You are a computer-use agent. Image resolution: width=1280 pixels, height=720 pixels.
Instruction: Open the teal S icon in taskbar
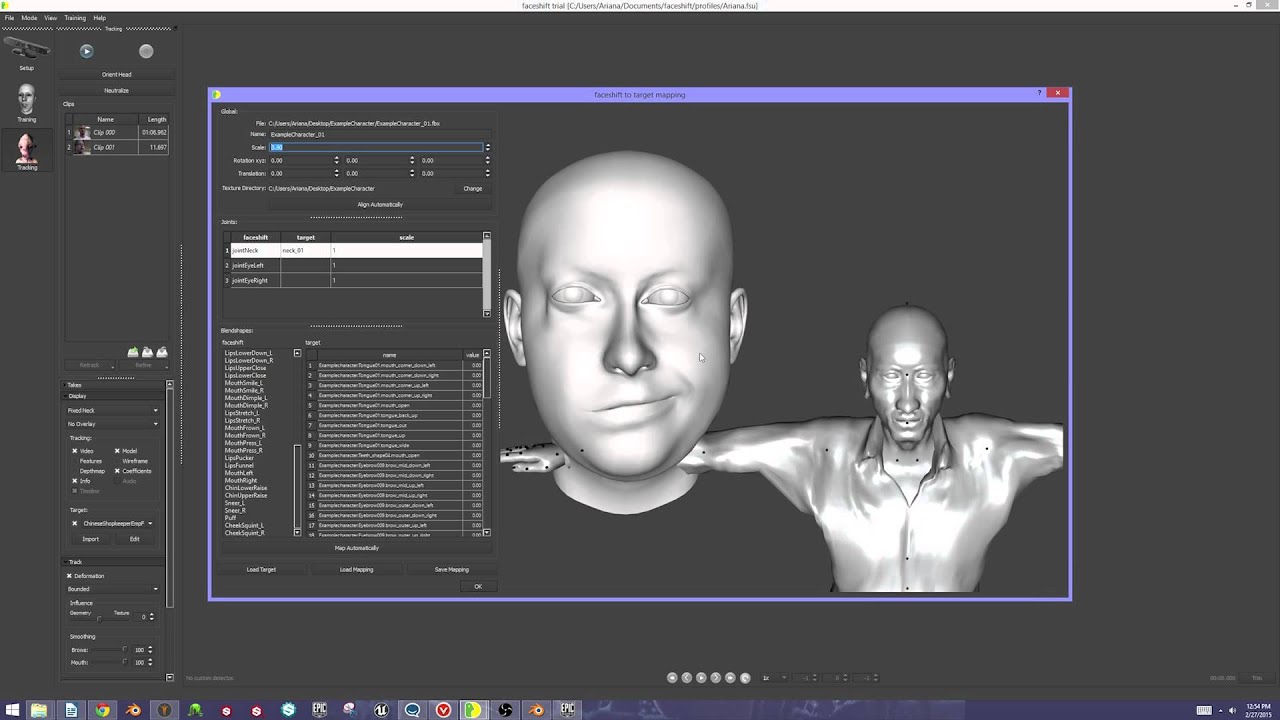coord(288,710)
